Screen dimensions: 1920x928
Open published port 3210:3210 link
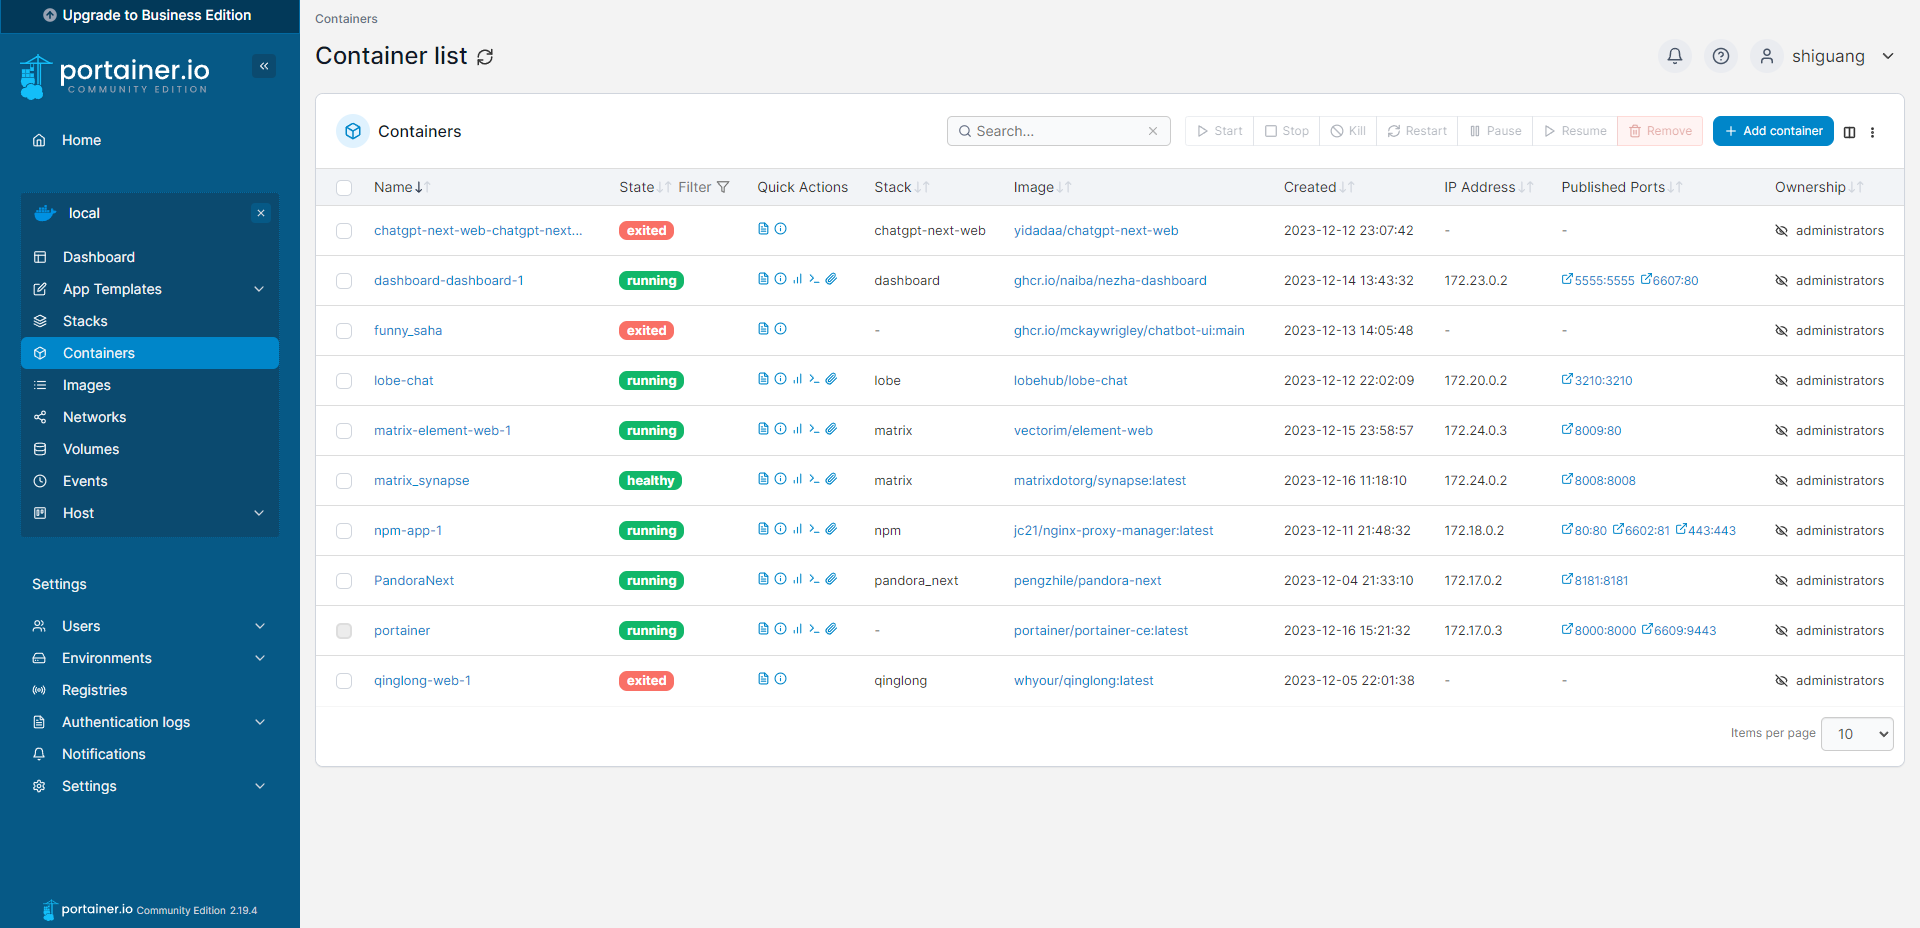[1597, 380]
